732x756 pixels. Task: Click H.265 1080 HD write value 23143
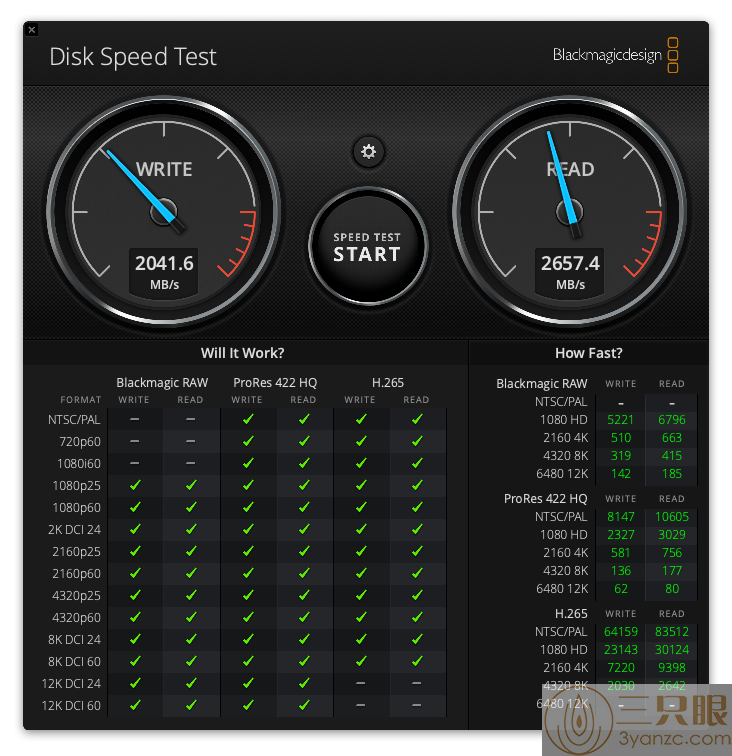pyautogui.click(x=621, y=650)
